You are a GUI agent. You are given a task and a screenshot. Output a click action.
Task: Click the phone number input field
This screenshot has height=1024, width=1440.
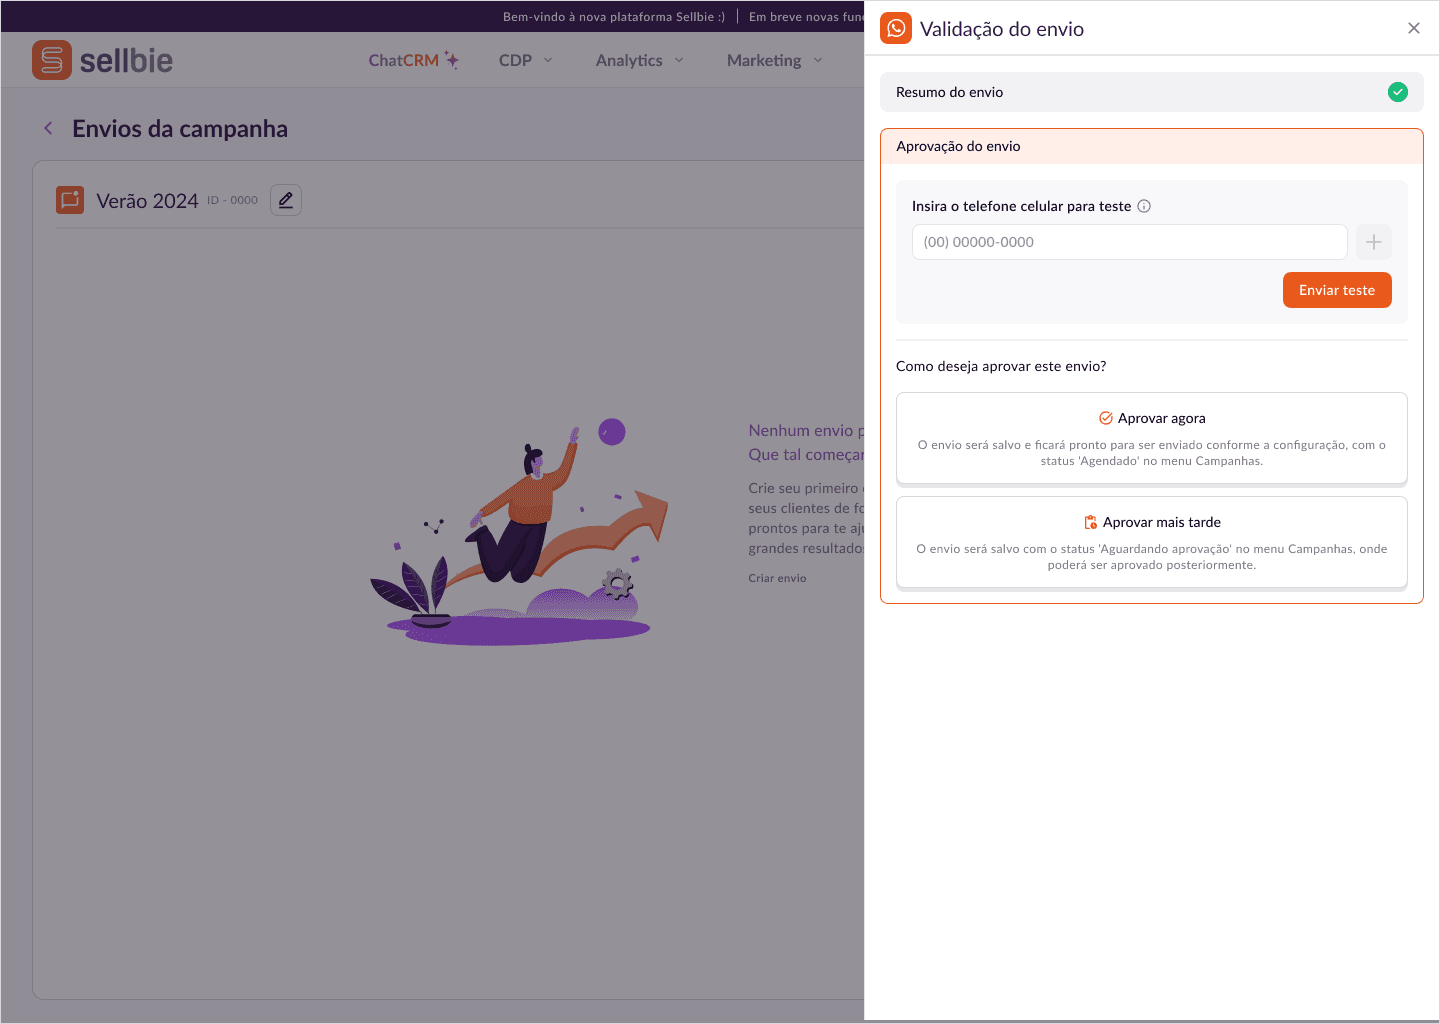pos(1129,242)
